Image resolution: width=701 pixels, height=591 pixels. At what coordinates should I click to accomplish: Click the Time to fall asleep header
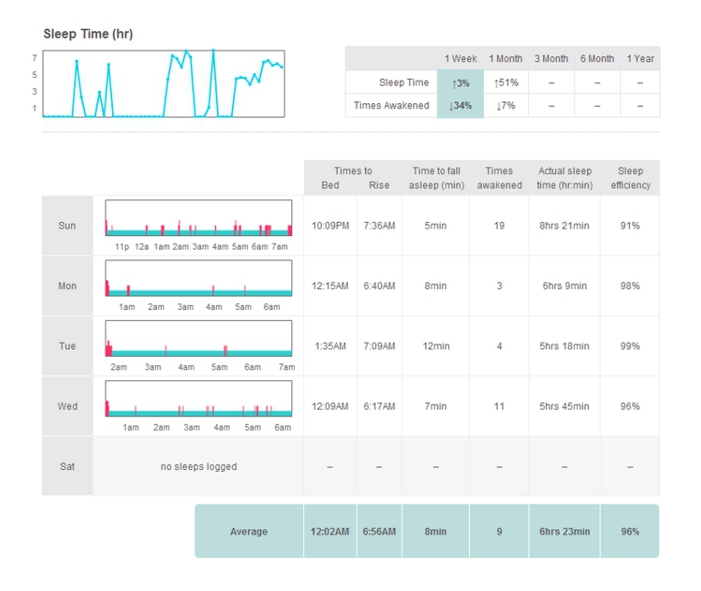435,178
